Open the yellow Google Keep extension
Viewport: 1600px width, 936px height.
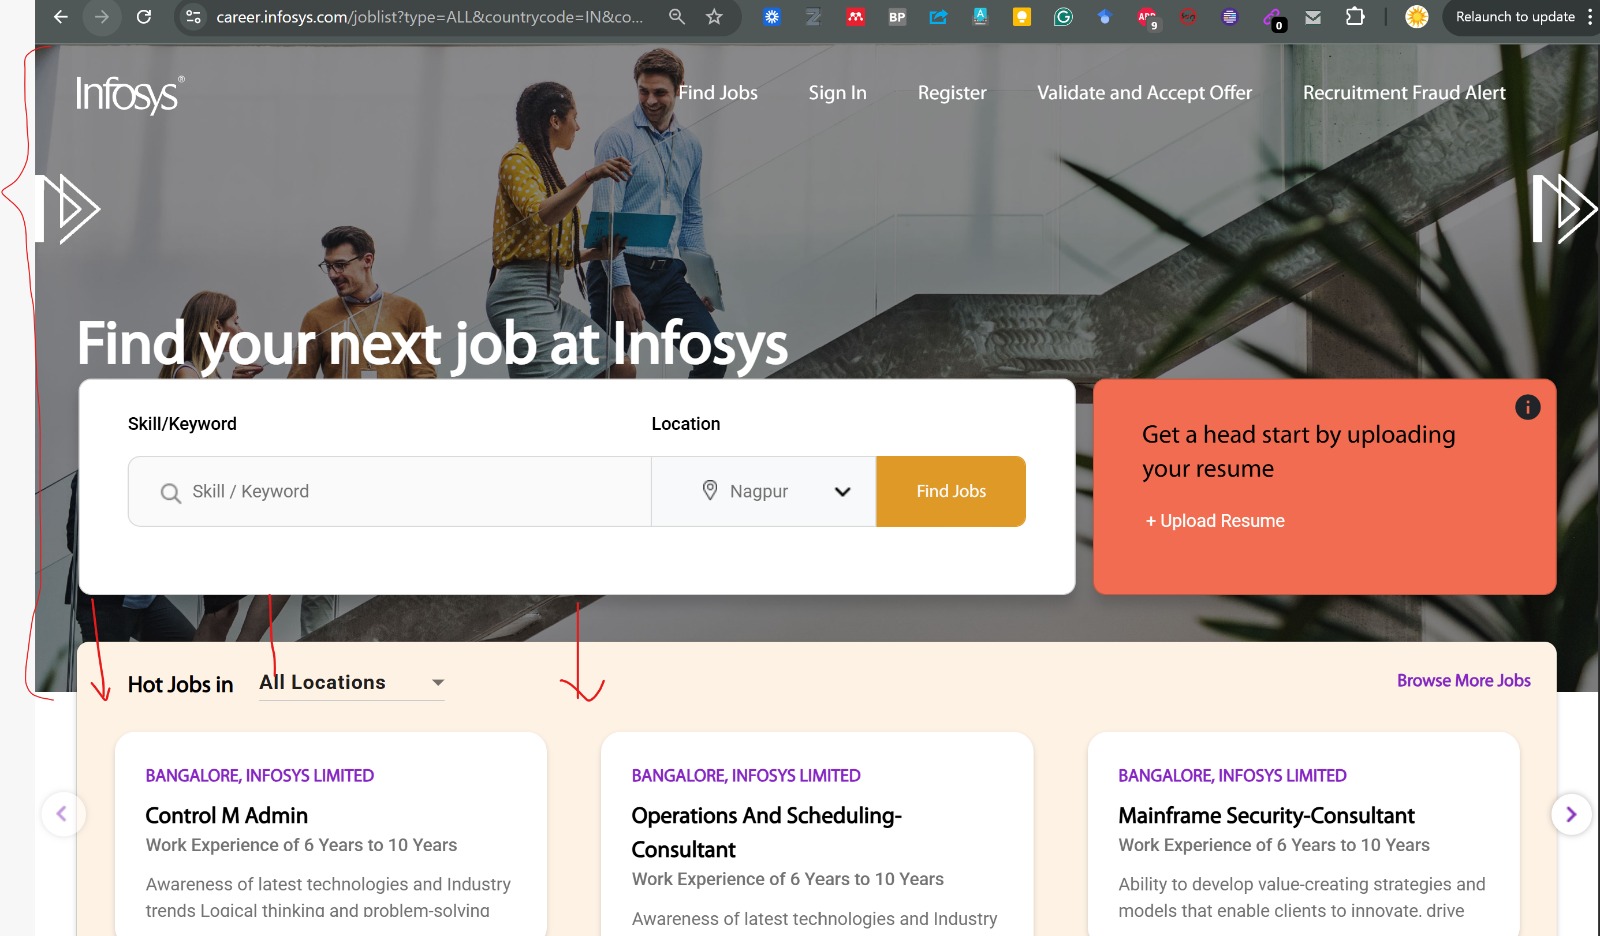1021,17
